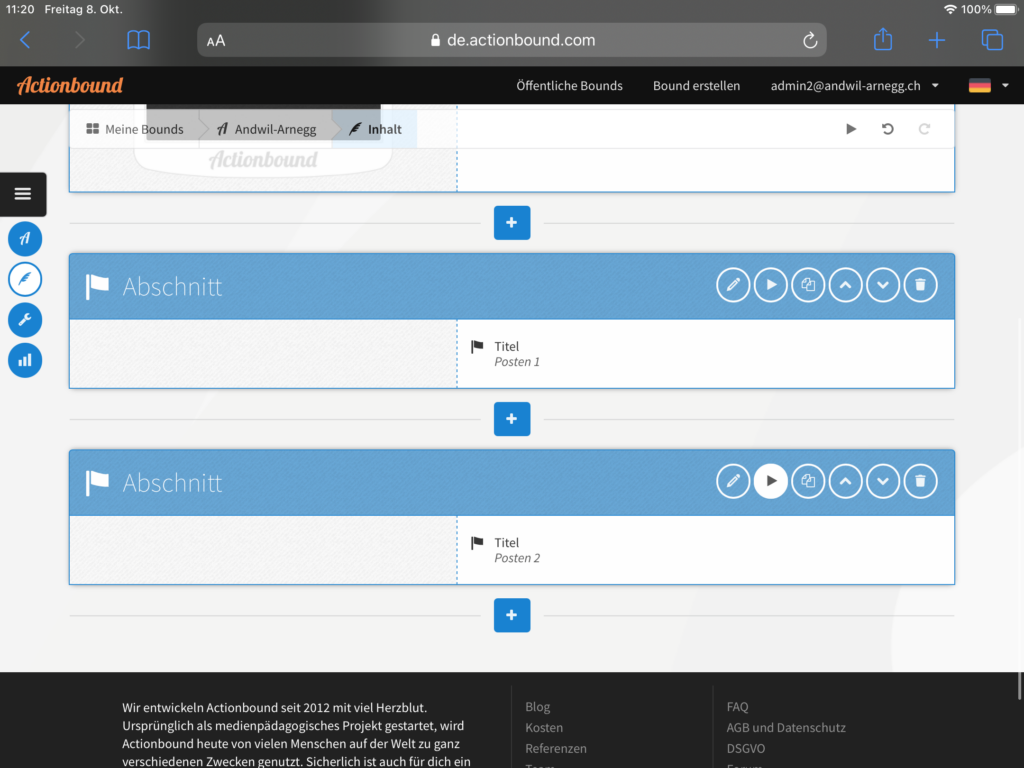Delete the Posten 2 section via trash icon
Viewport: 1024px width, 768px height.
point(921,481)
